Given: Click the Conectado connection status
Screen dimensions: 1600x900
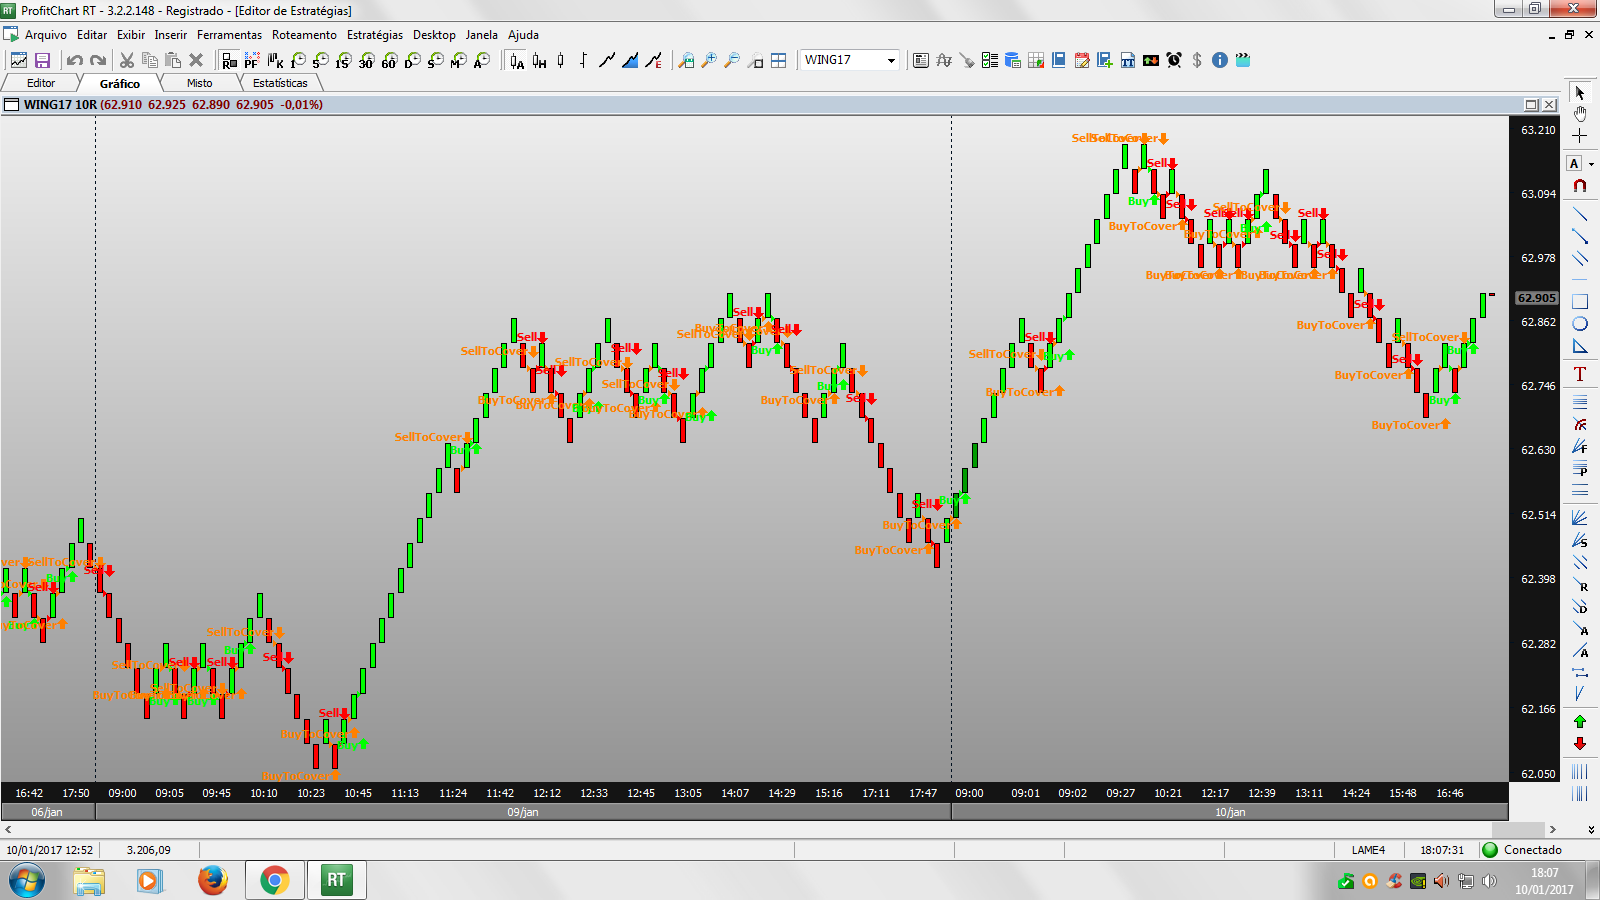Looking at the screenshot, I should 1532,850.
